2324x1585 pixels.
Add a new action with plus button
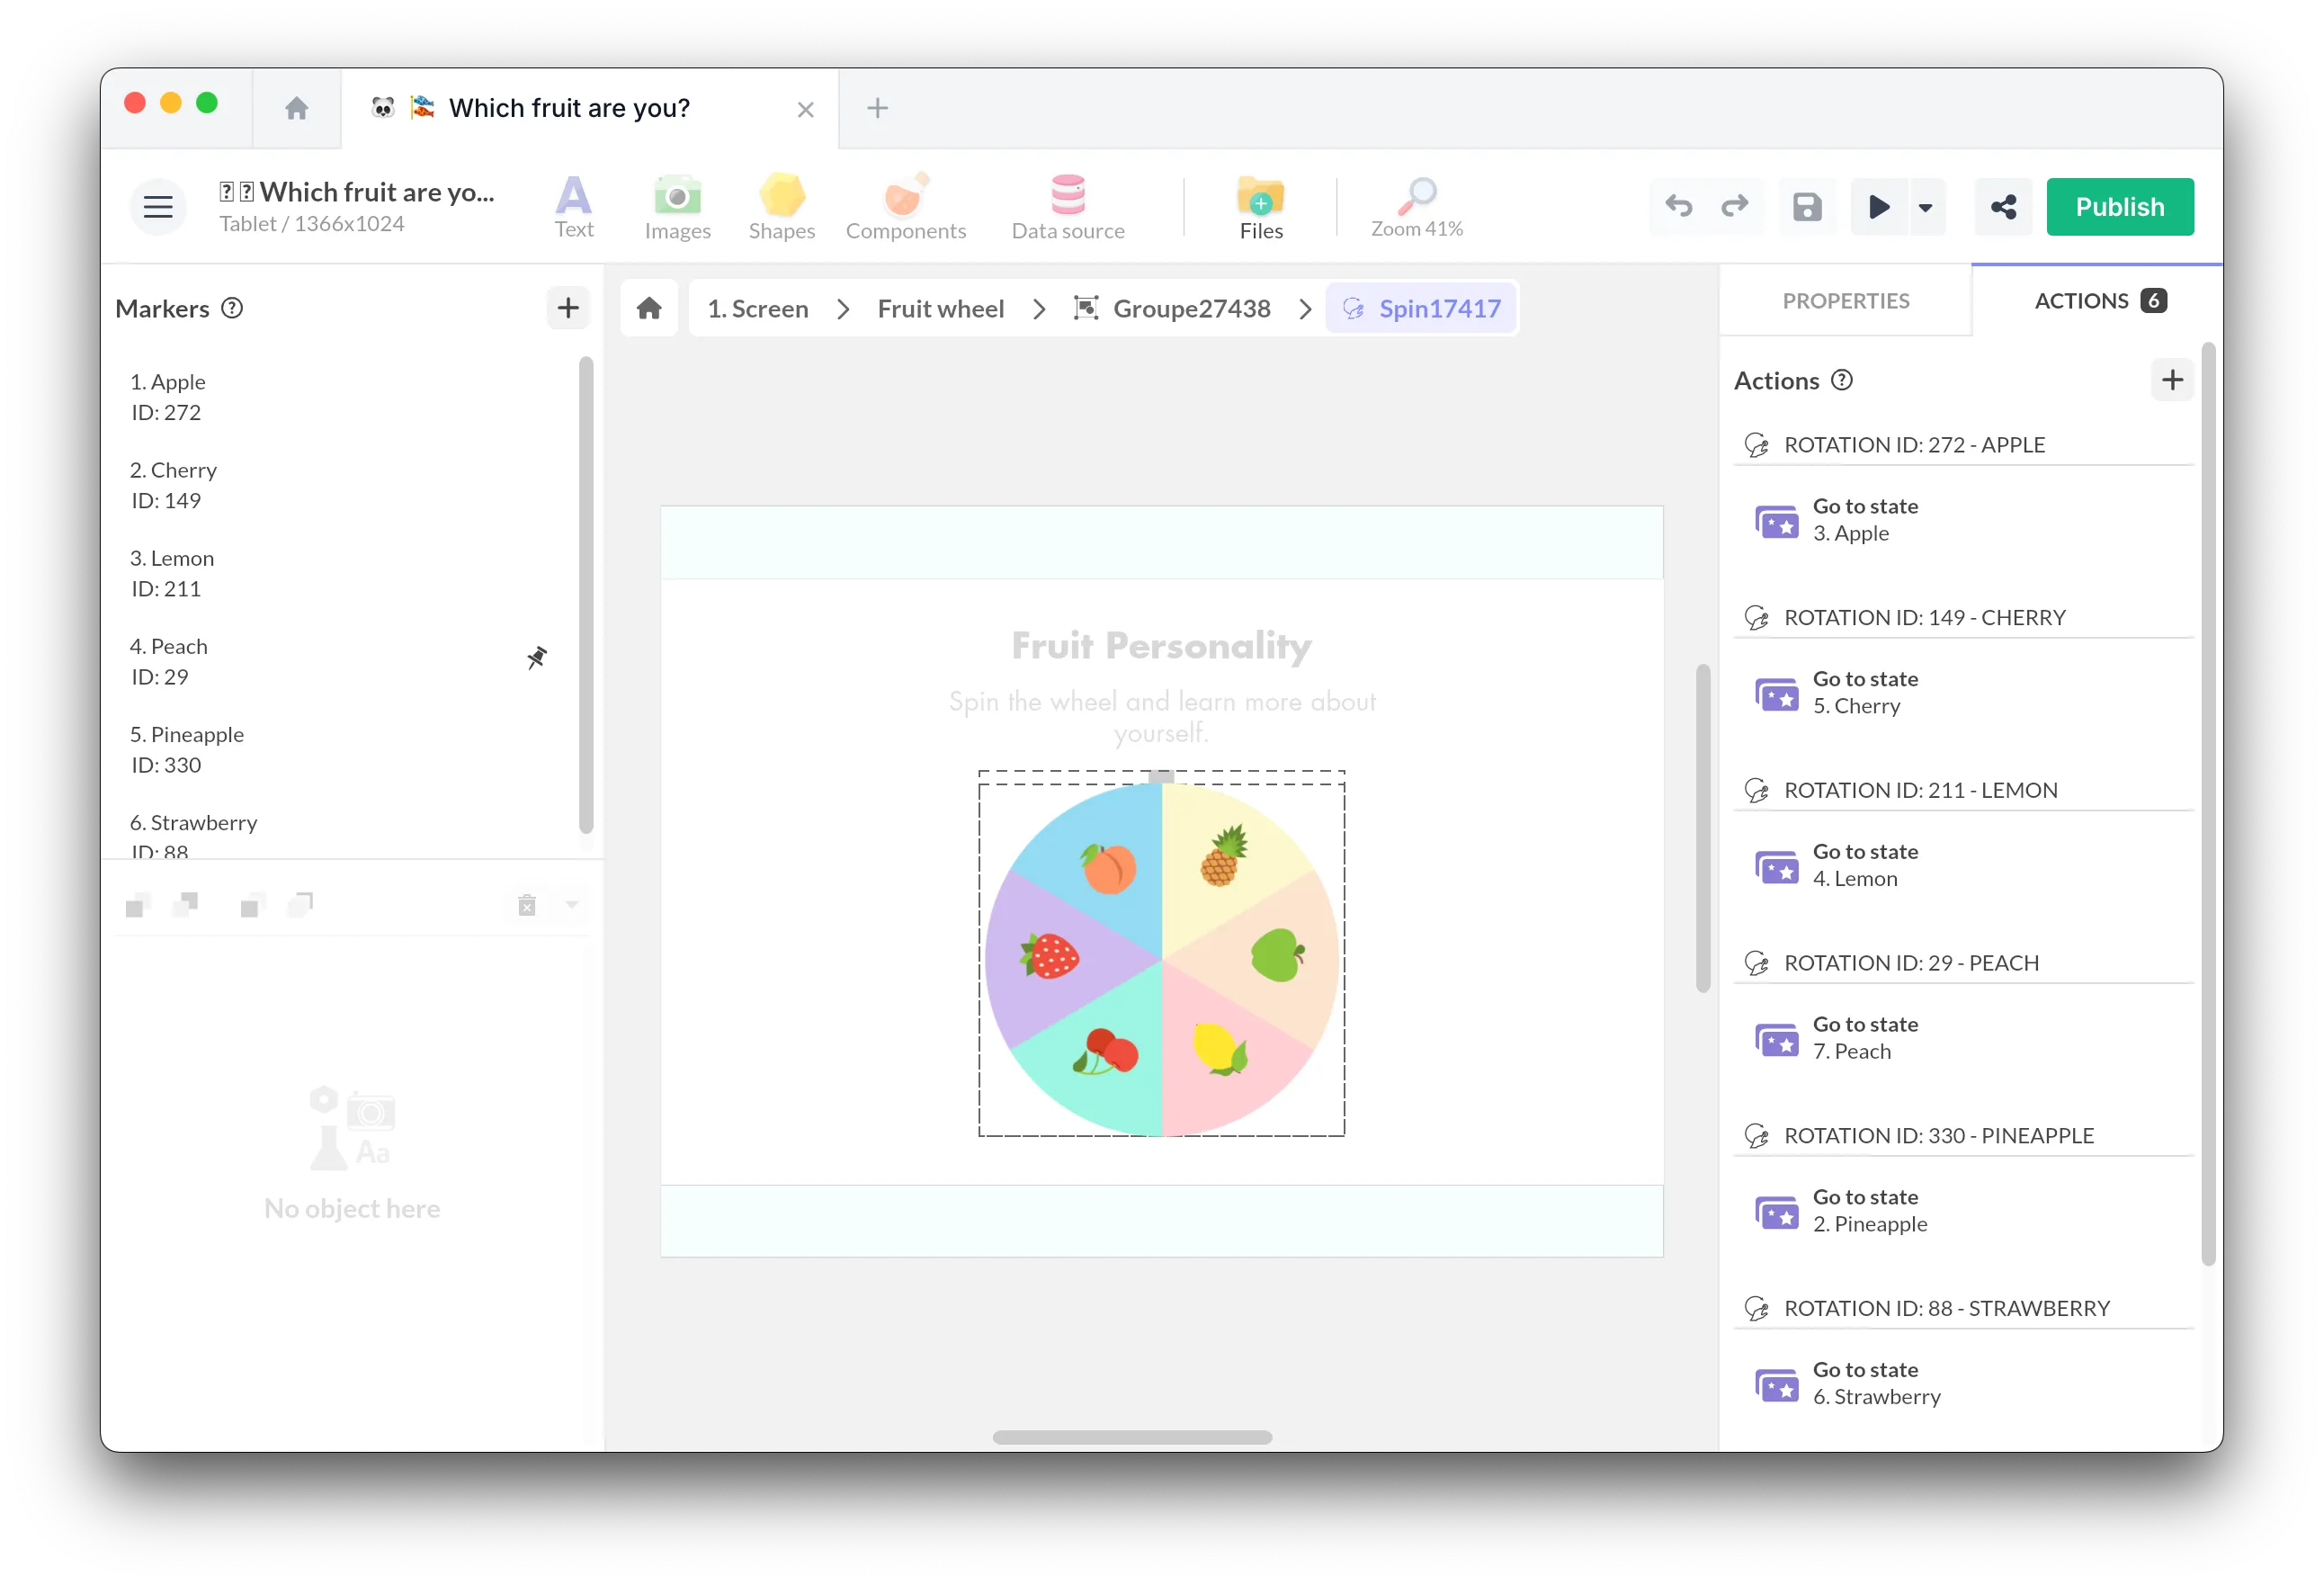click(2171, 380)
